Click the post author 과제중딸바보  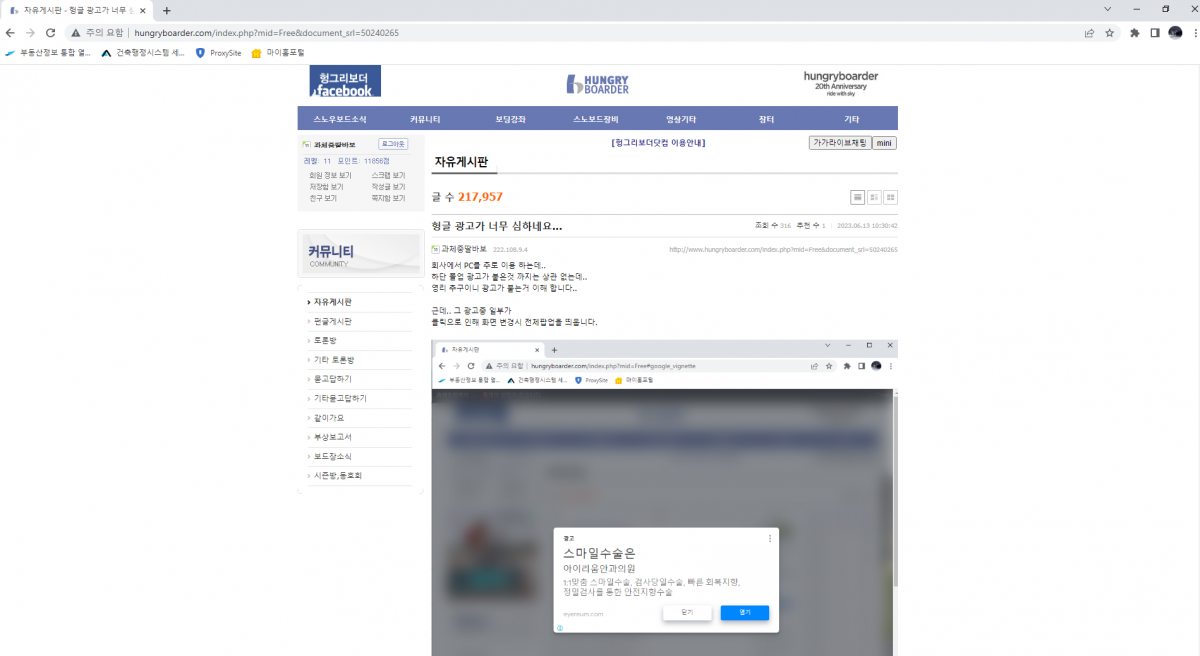[463, 249]
